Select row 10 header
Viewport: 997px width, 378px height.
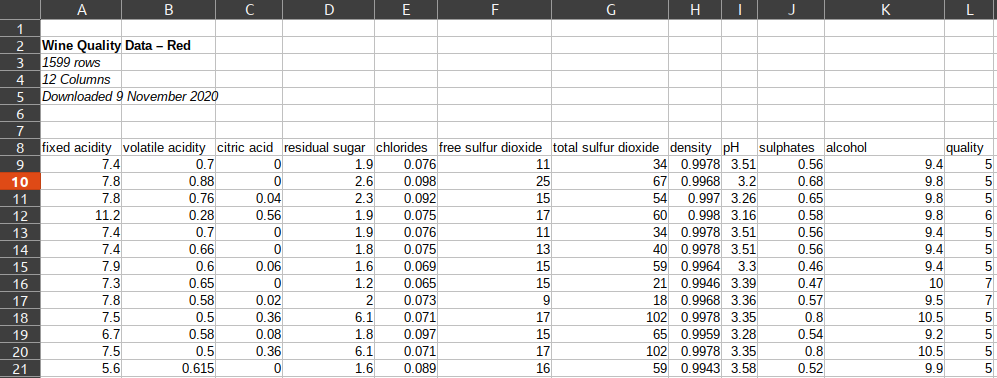(x=20, y=181)
